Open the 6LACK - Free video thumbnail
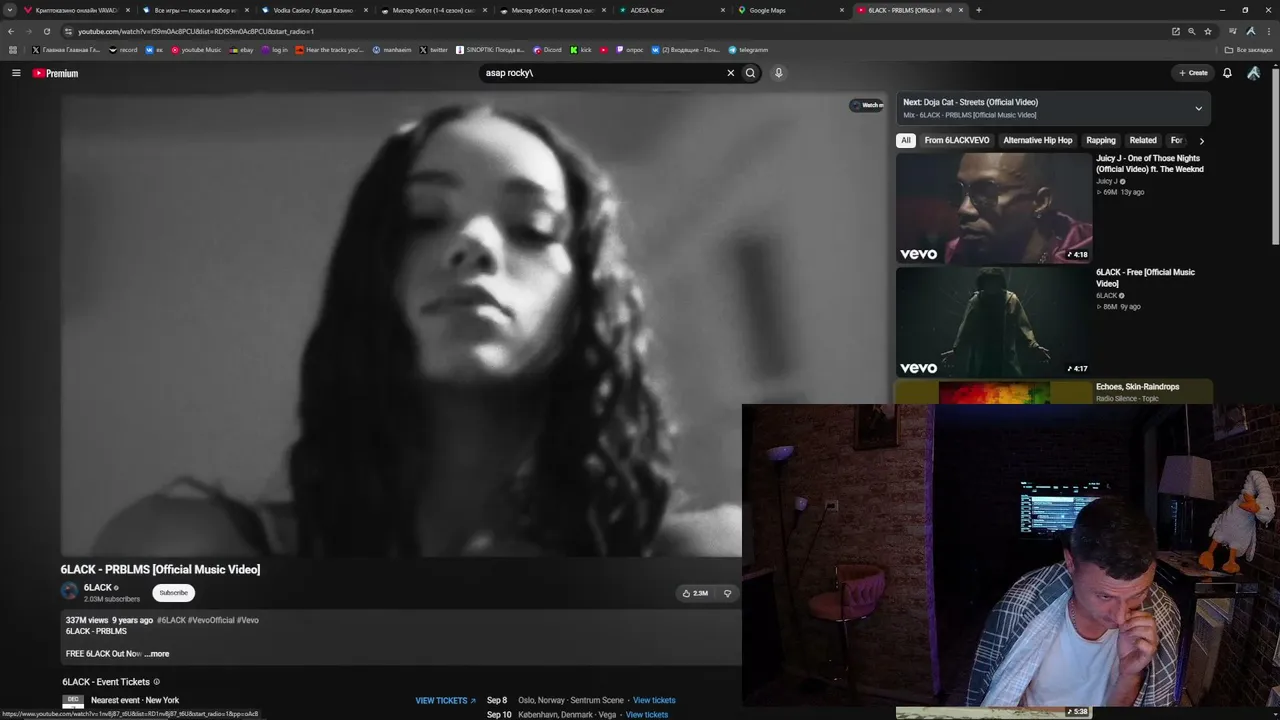The height and width of the screenshot is (720, 1280). tap(994, 322)
